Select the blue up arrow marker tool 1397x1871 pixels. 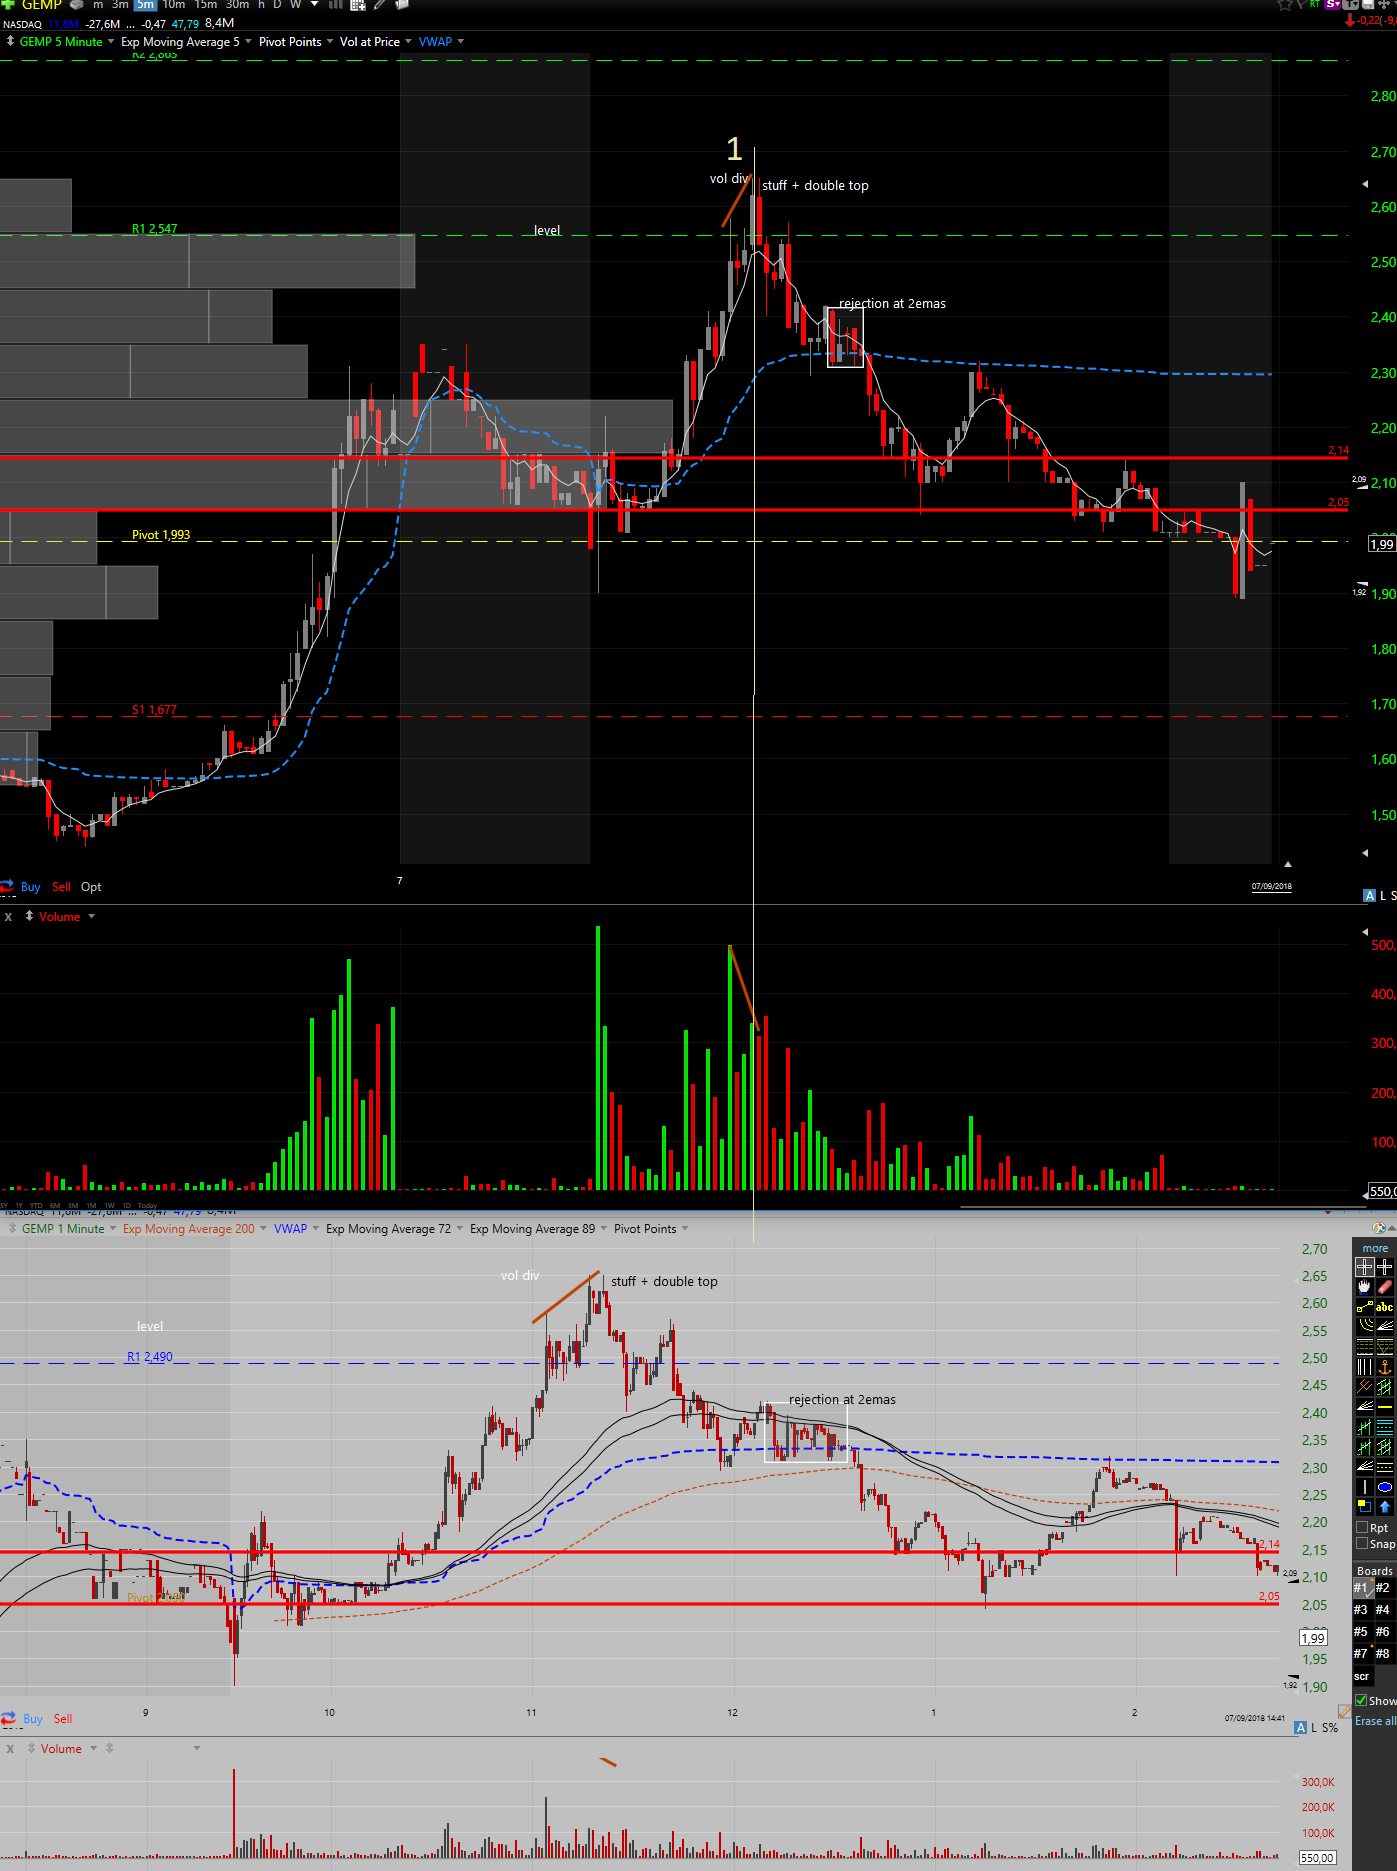click(1385, 1506)
